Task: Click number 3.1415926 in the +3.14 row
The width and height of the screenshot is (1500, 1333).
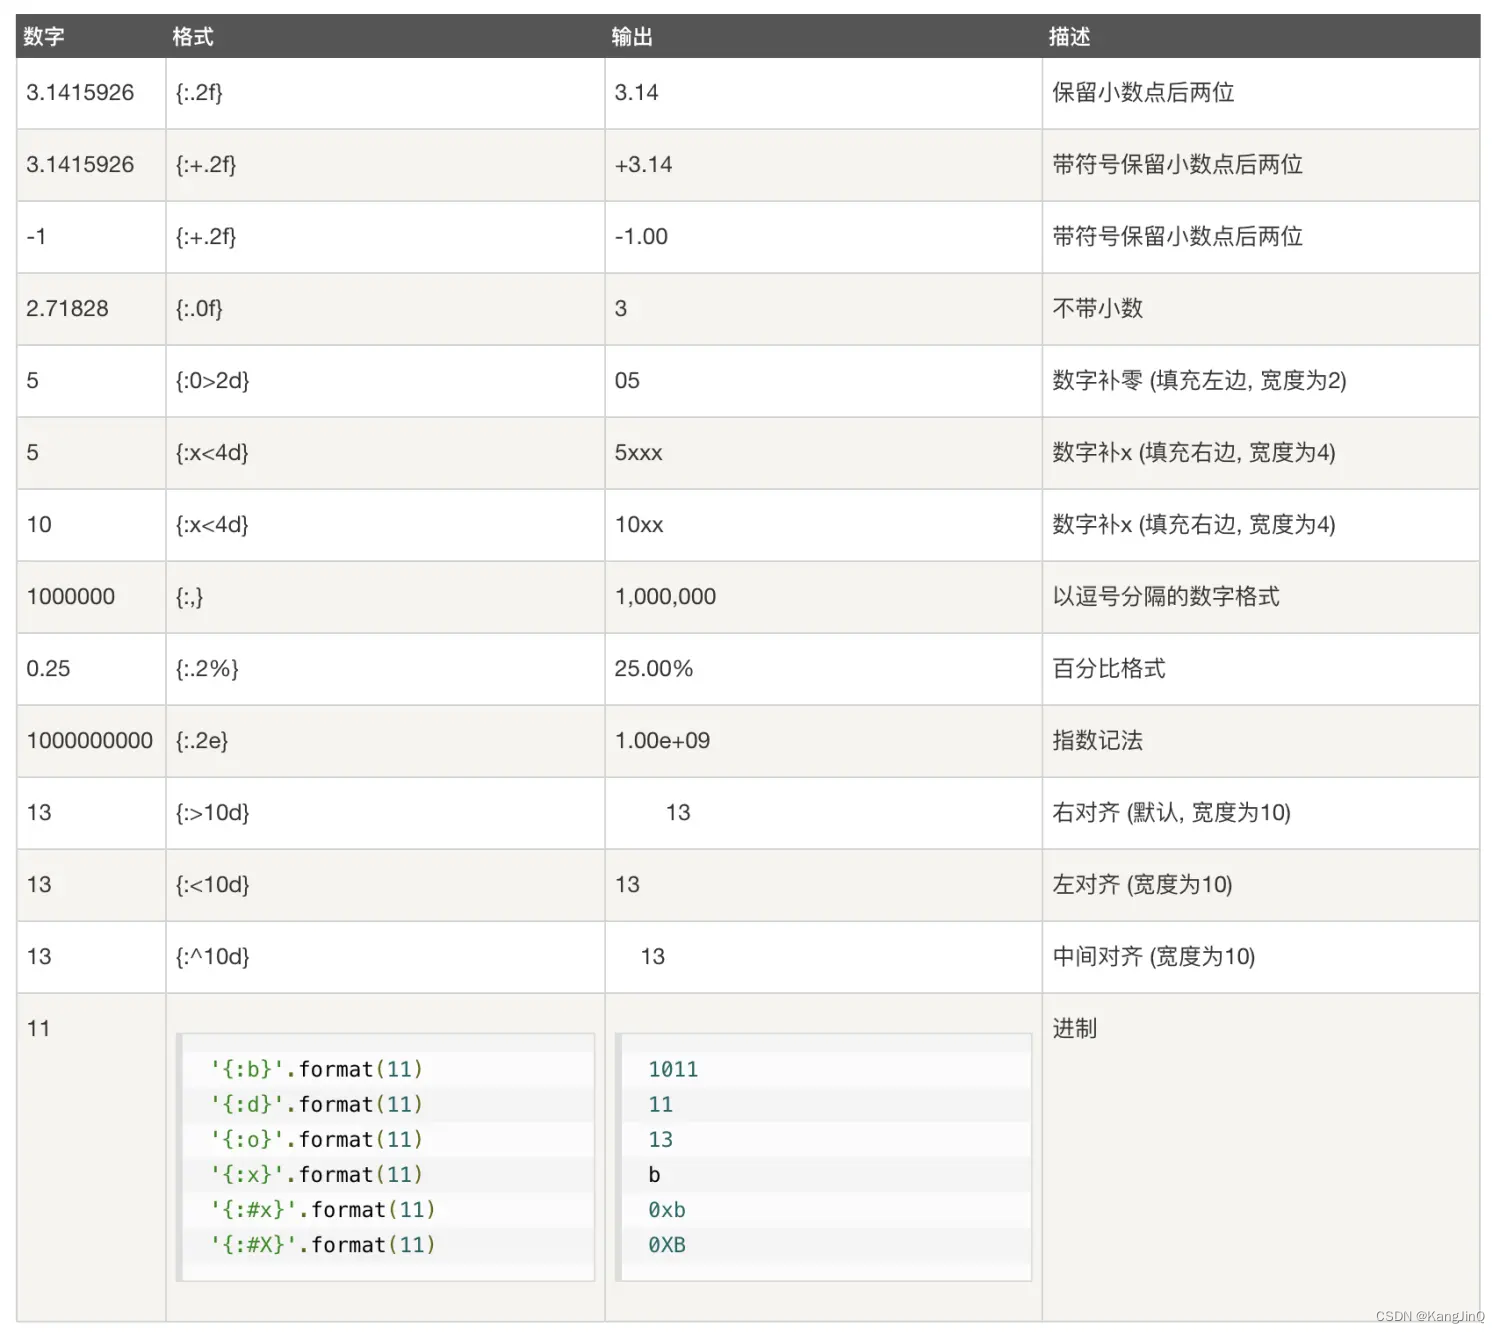Action: pos(80,165)
